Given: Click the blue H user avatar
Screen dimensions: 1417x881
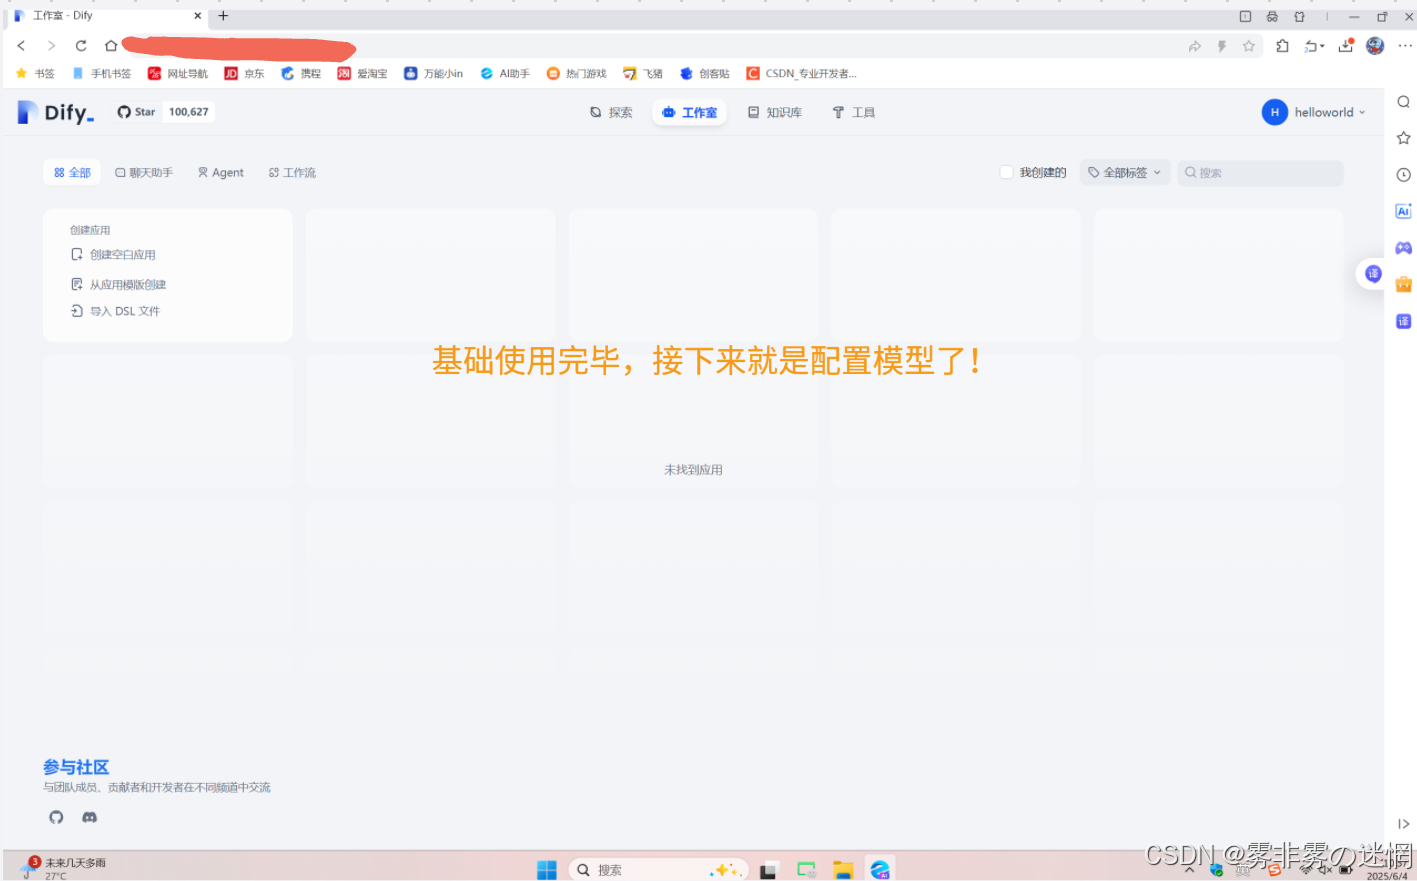Looking at the screenshot, I should [x=1274, y=113].
